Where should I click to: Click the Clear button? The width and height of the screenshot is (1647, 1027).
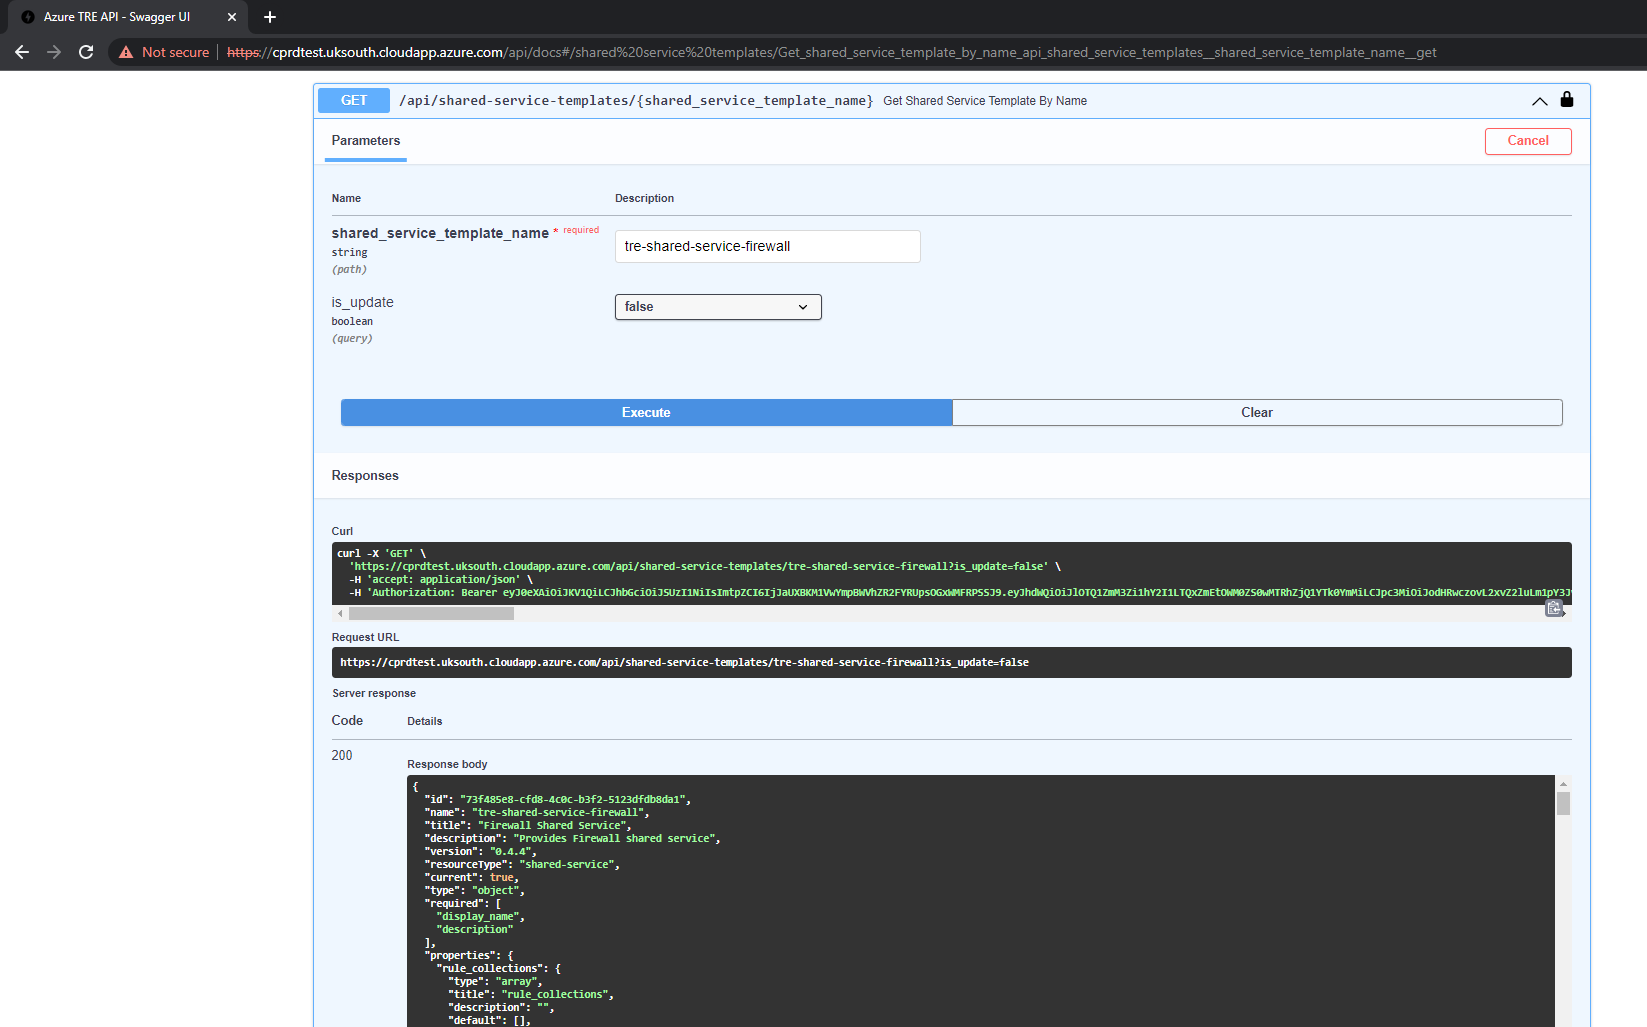tap(1256, 412)
